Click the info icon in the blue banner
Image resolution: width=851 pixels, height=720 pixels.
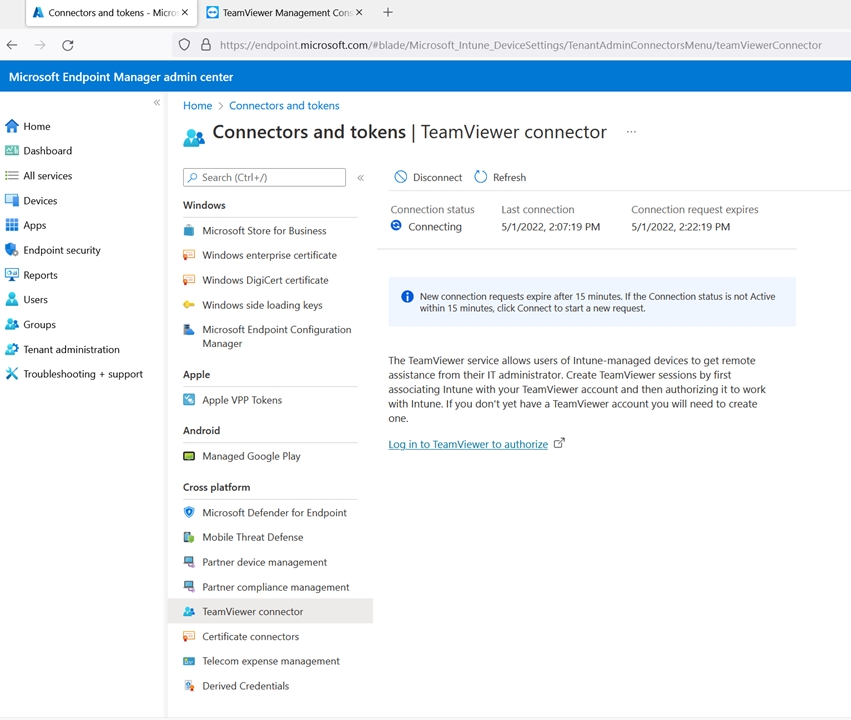[407, 296]
